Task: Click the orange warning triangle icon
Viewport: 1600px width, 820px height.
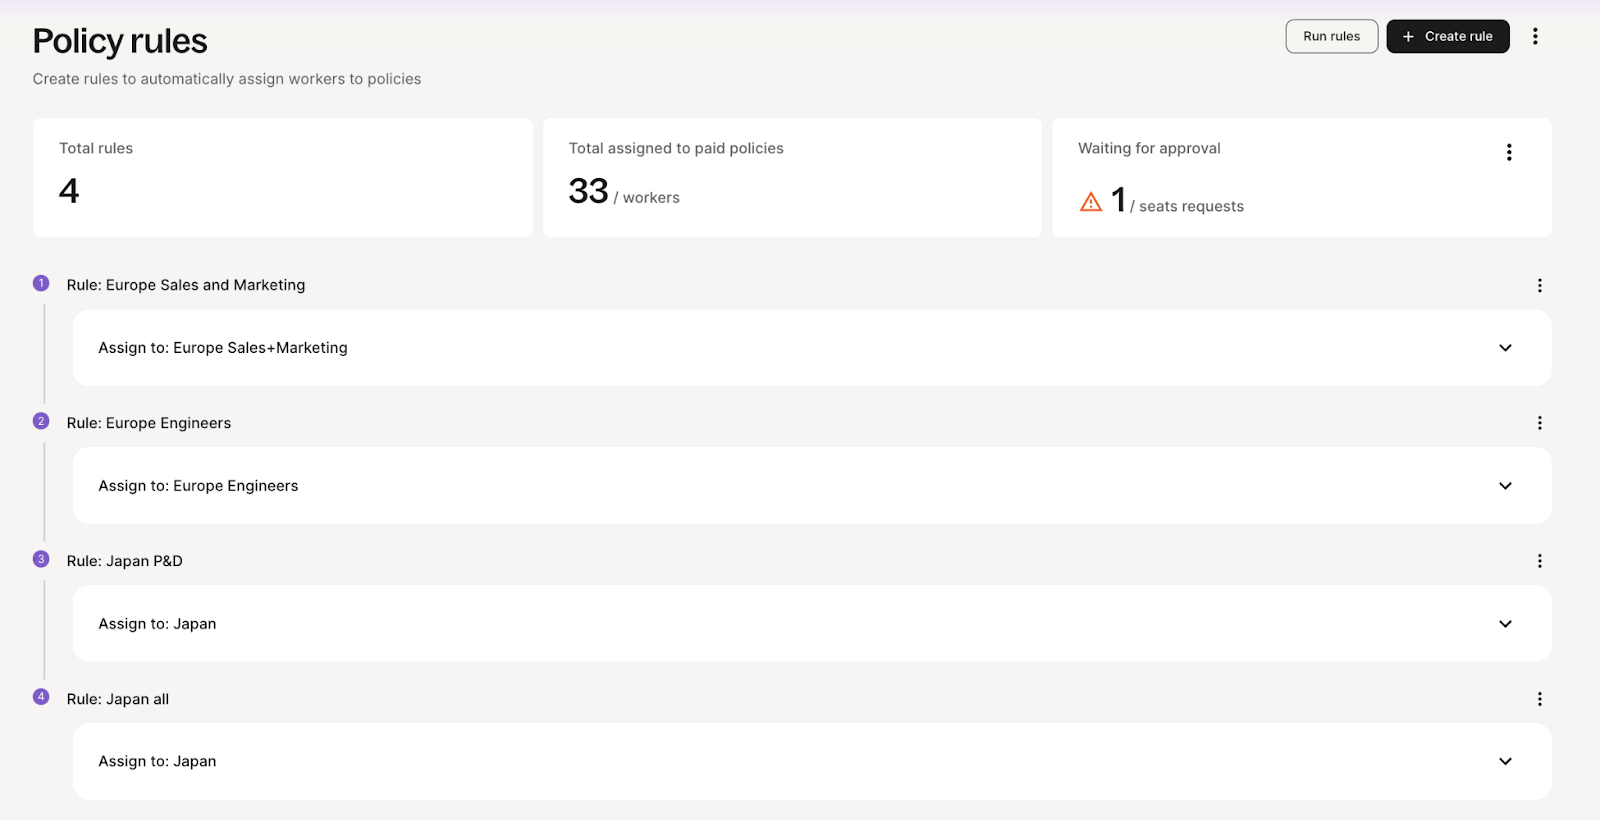Action: (x=1091, y=202)
